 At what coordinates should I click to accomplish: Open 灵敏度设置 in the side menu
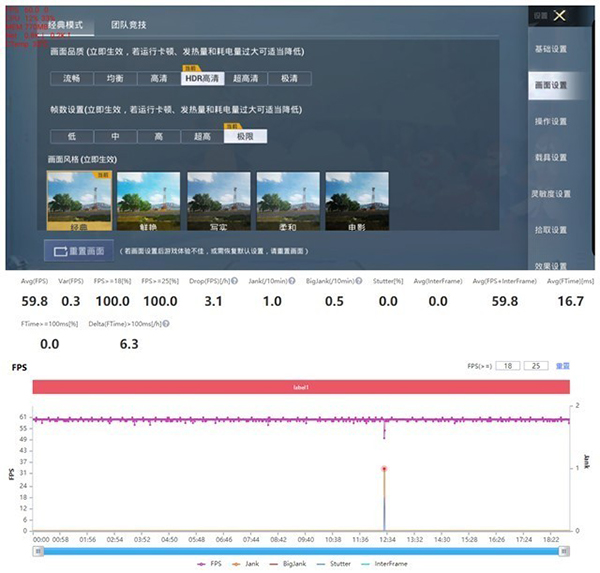(x=550, y=193)
